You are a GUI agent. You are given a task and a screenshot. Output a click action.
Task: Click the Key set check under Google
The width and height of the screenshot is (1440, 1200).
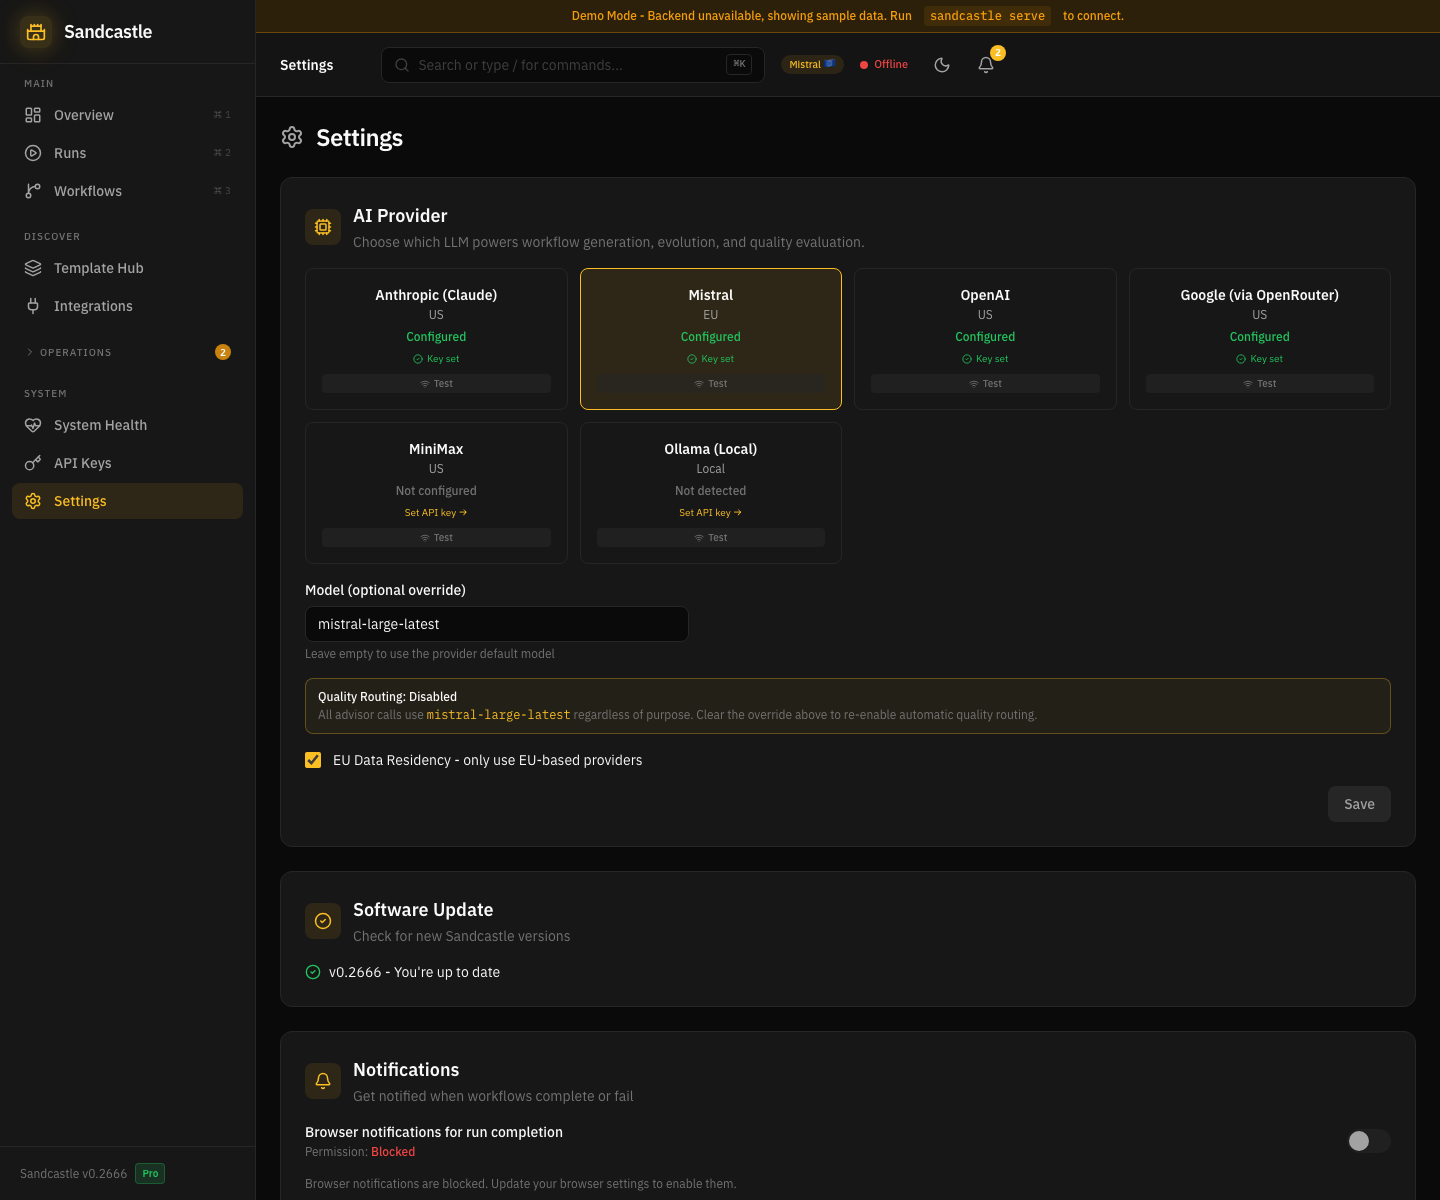coord(1260,359)
